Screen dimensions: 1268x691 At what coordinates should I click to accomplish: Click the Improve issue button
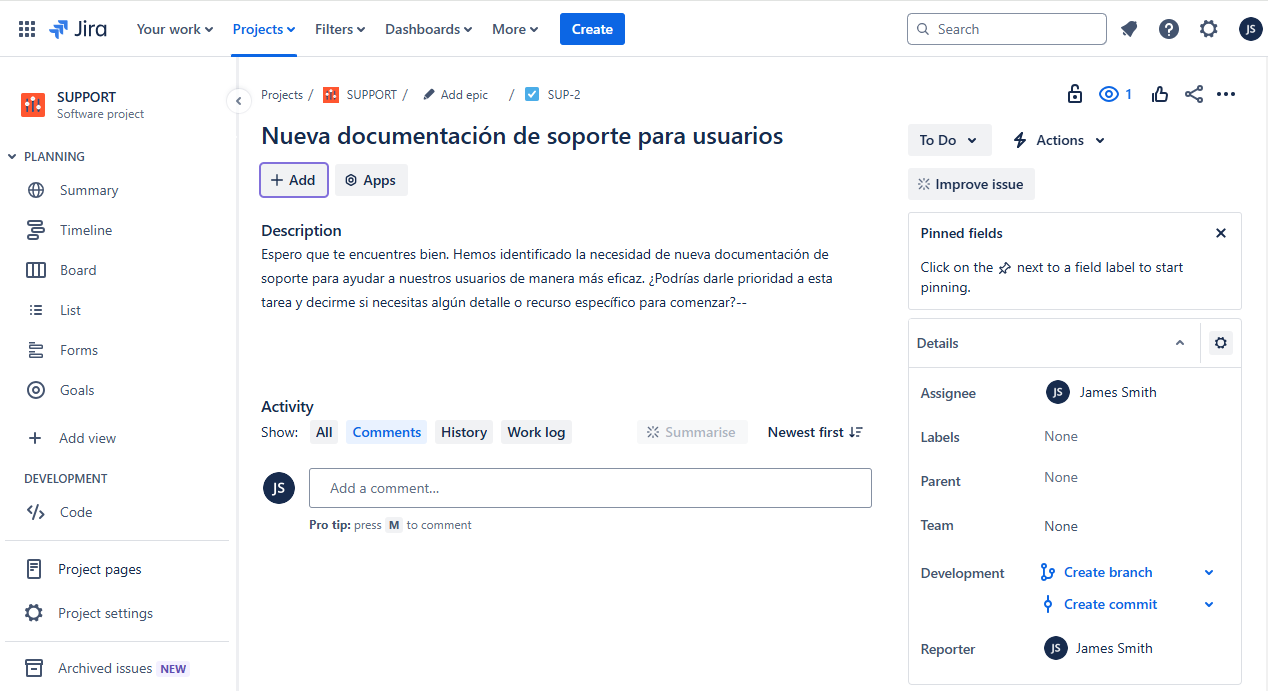[971, 184]
